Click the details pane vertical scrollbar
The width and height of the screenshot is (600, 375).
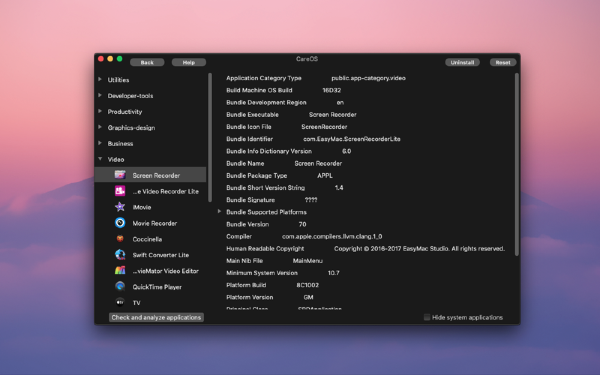pyautogui.click(x=517, y=165)
